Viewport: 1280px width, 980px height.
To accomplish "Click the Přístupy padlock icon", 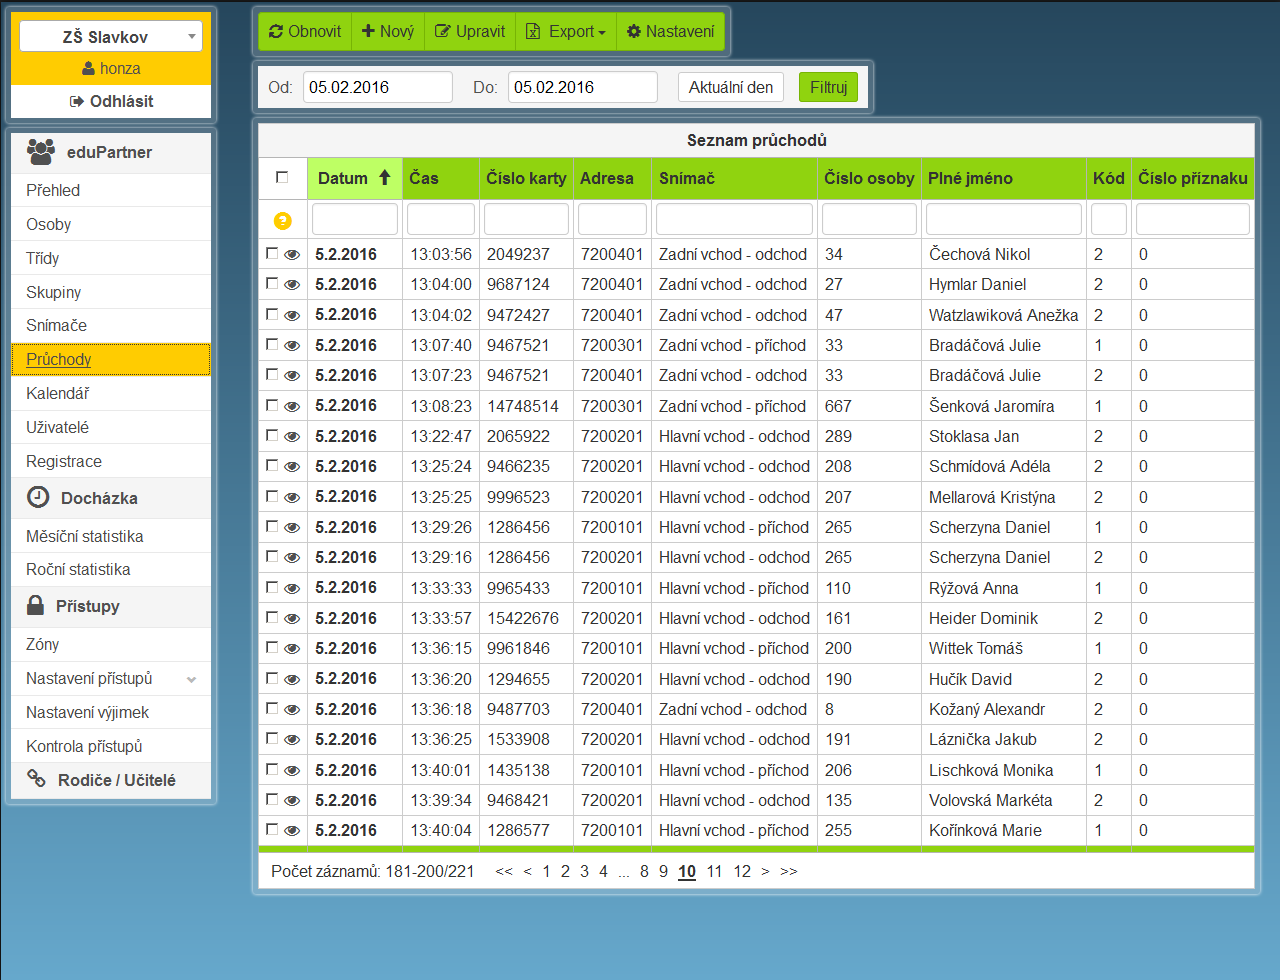I will 36,605.
